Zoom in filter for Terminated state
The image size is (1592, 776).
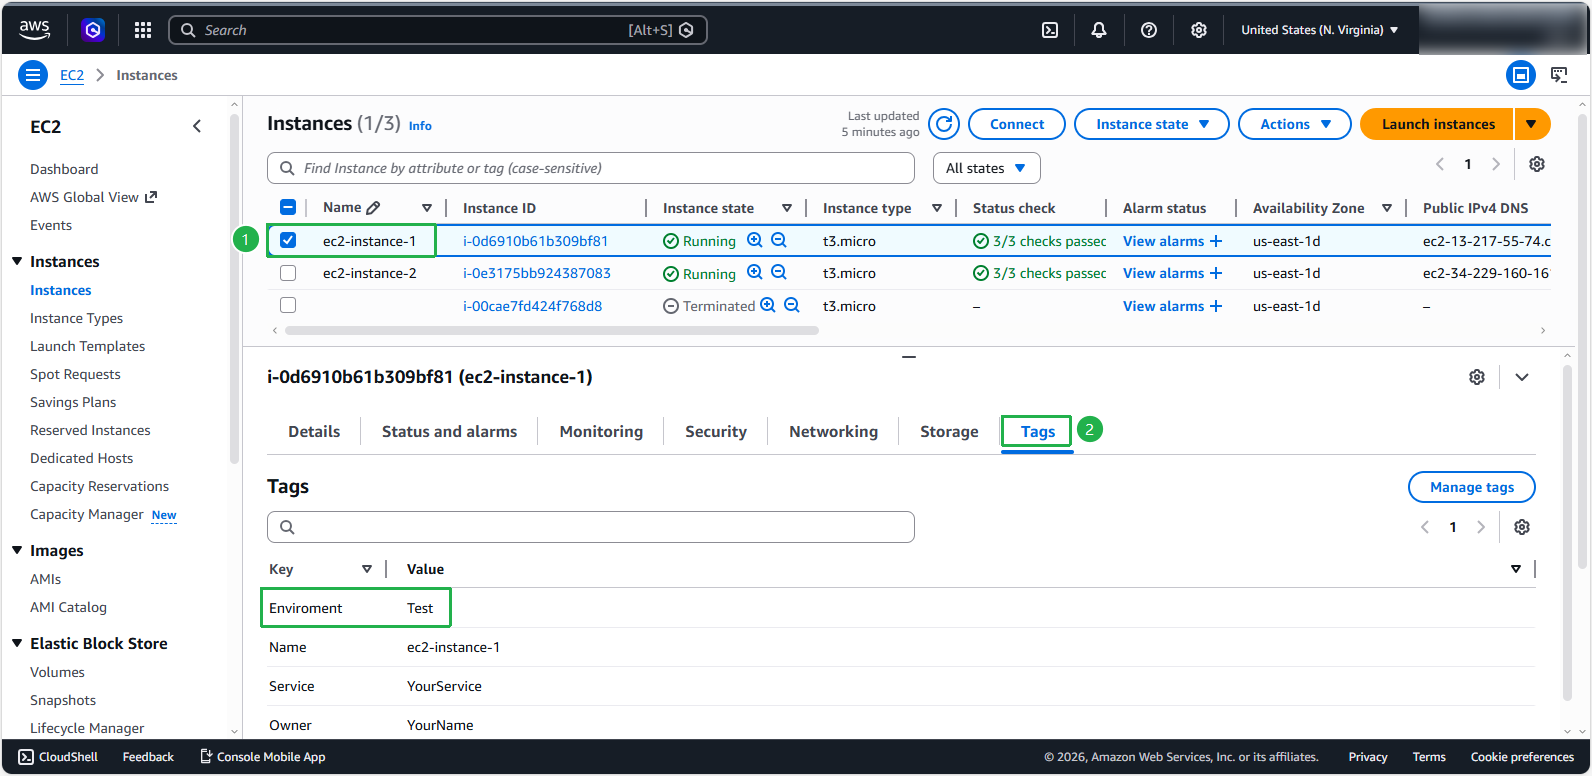coord(768,305)
